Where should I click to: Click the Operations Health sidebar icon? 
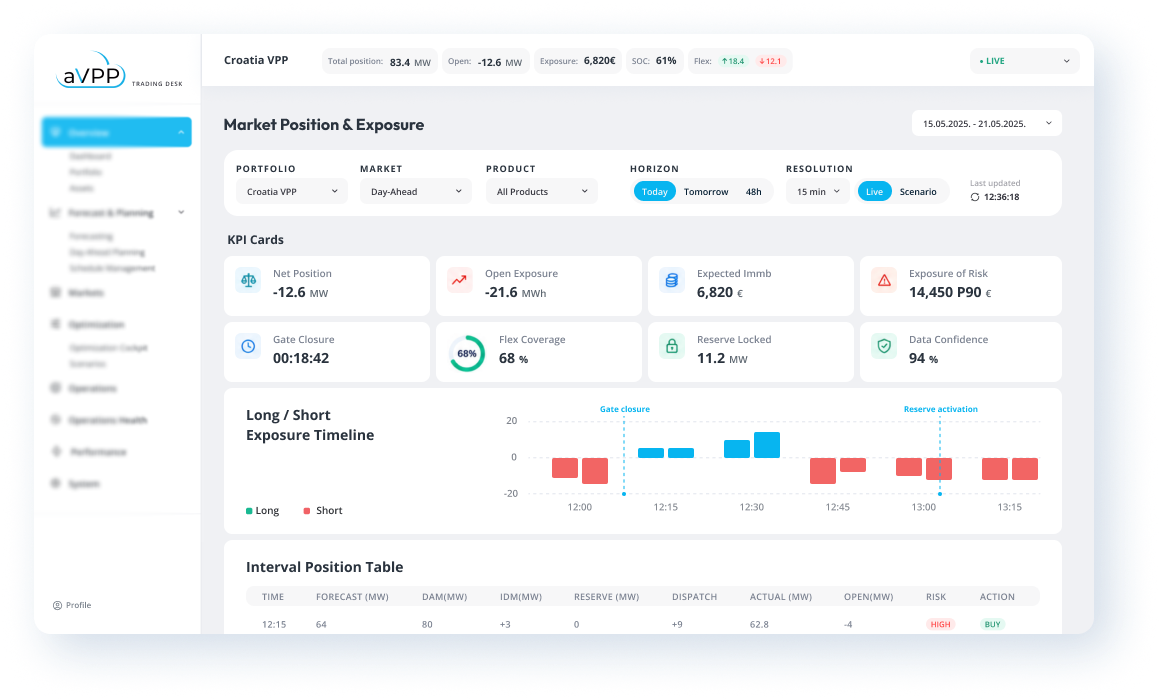pyautogui.click(x=55, y=420)
